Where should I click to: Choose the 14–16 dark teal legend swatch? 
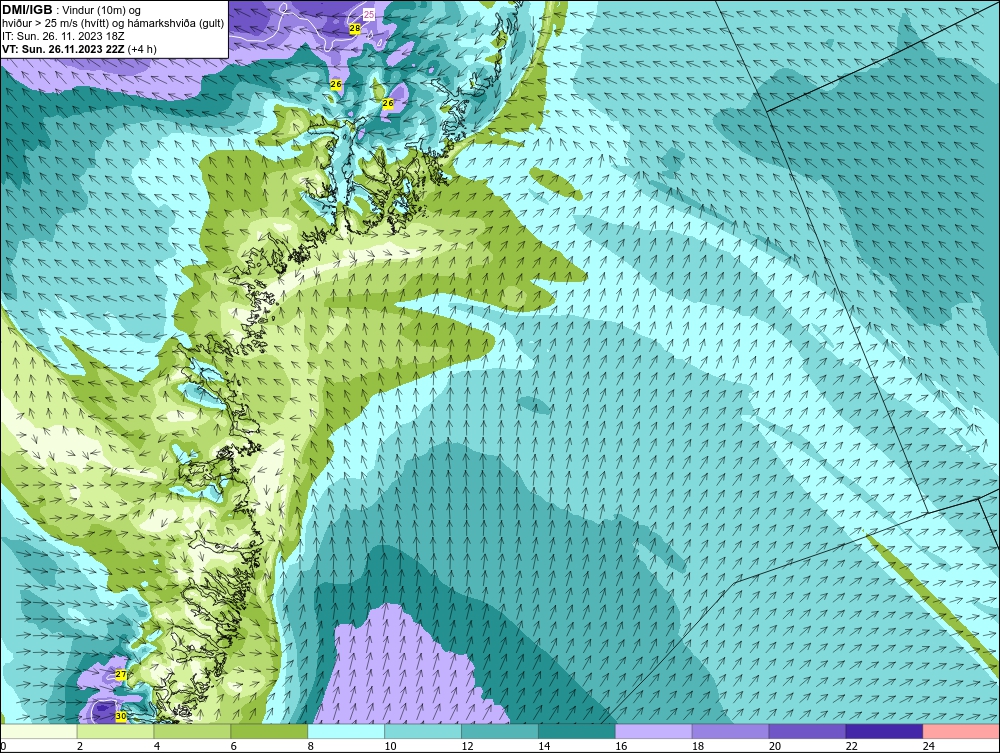pos(577,731)
